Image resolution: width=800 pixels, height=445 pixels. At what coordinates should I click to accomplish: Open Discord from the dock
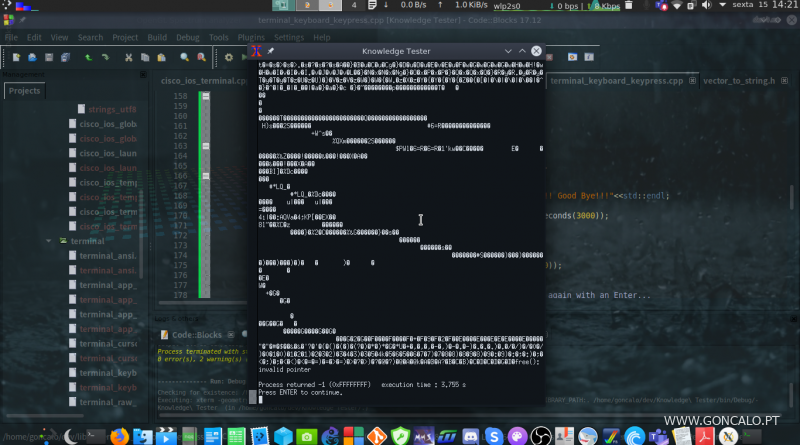(470, 436)
